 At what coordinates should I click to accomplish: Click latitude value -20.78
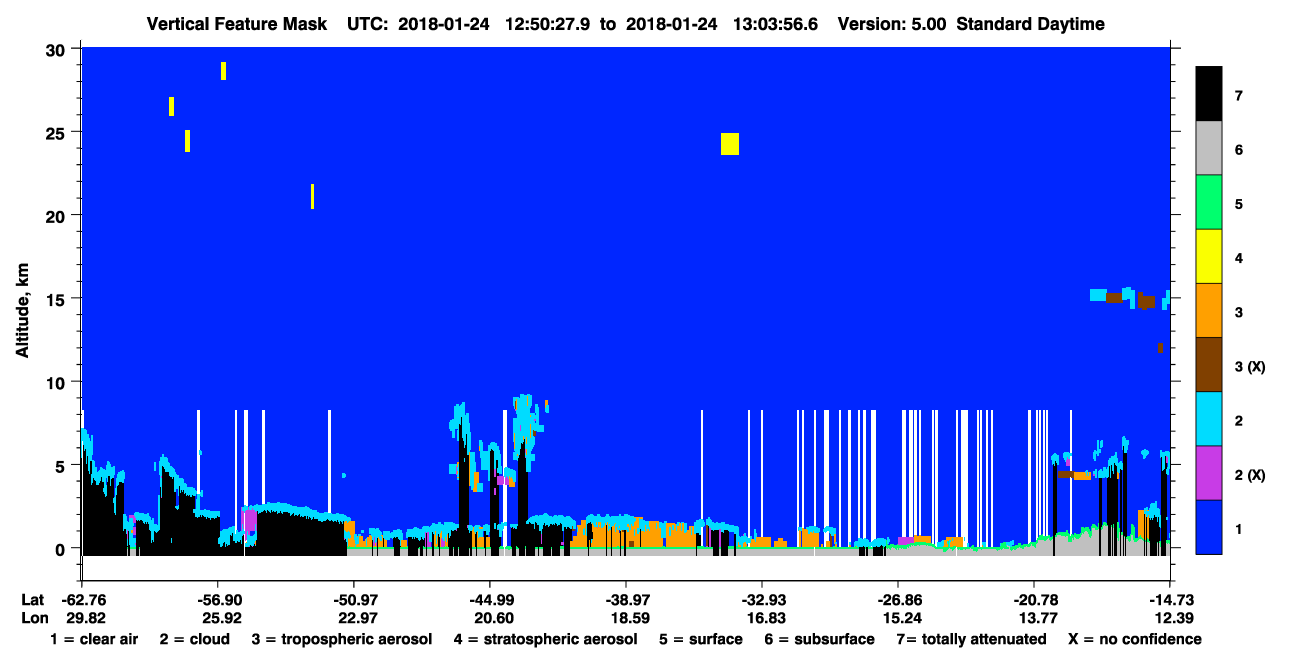click(1034, 600)
